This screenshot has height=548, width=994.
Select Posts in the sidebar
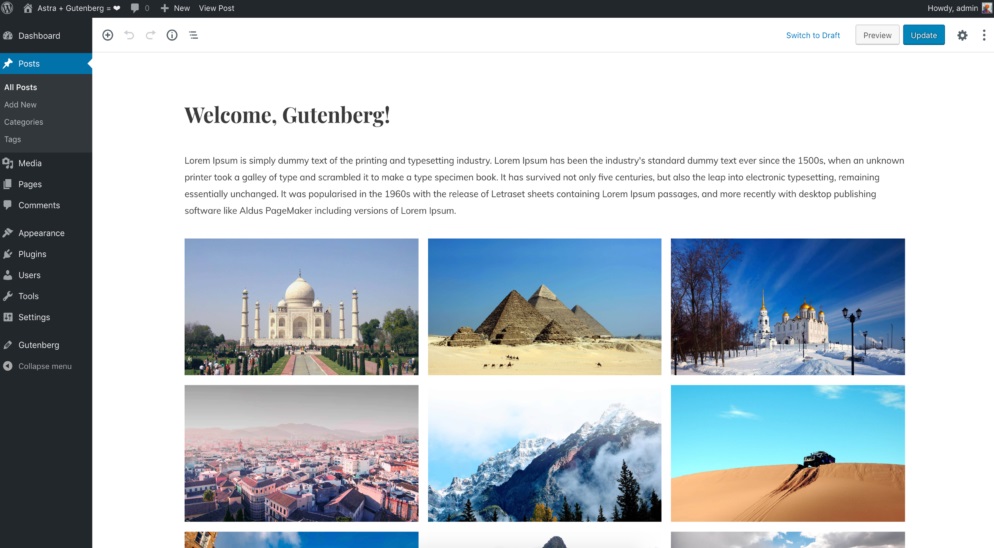(x=46, y=63)
